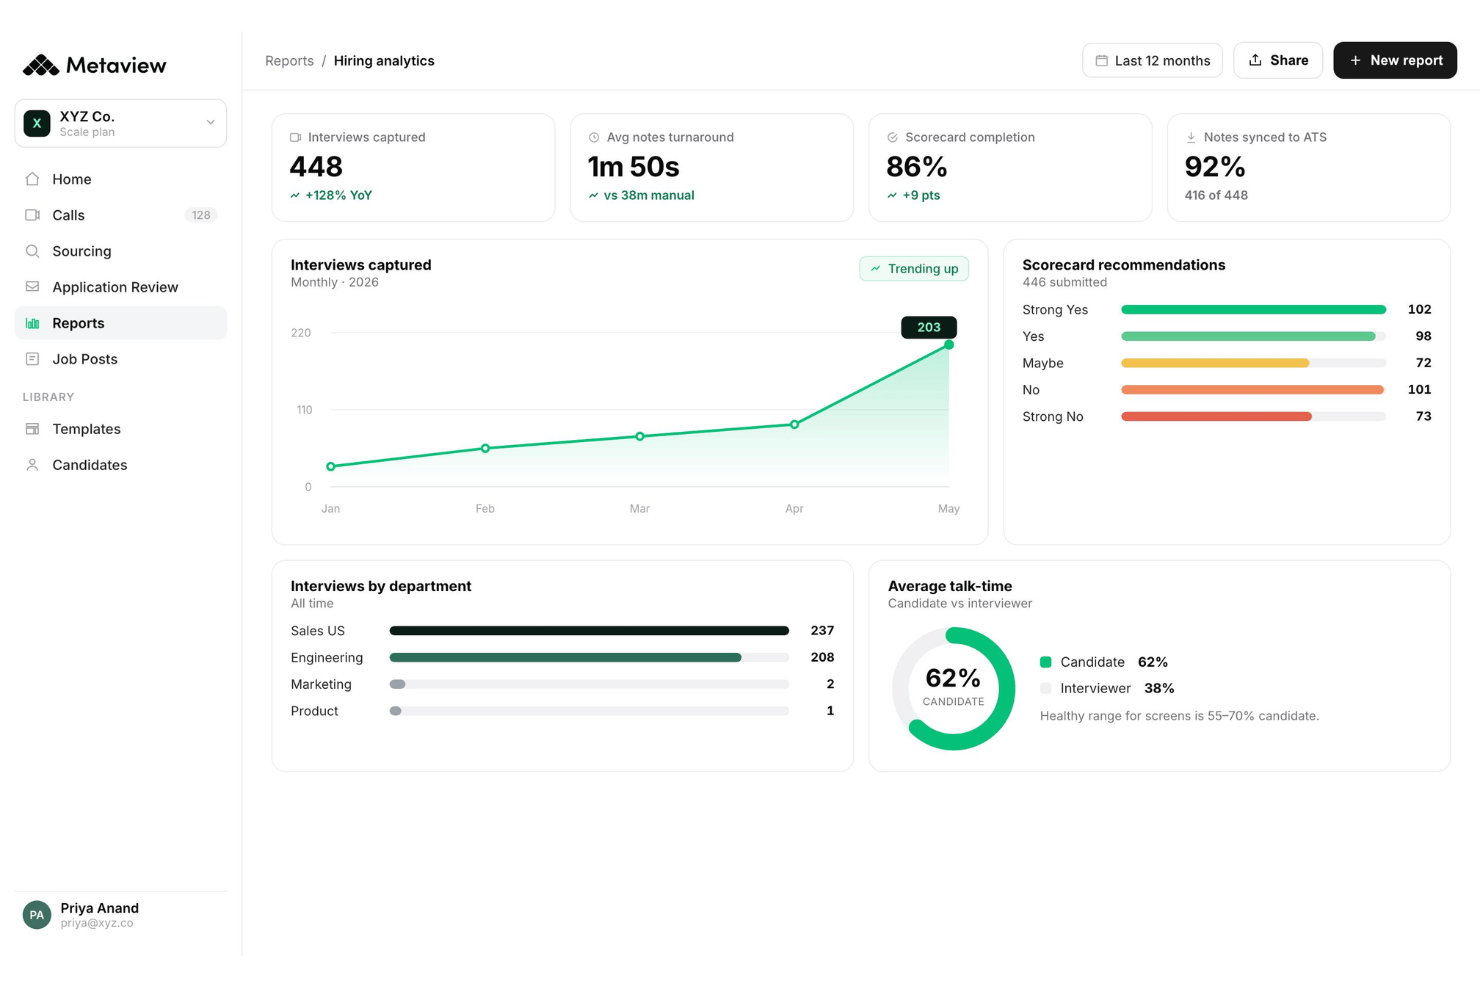Click the February data point on chart
The width and height of the screenshot is (1480, 987).
coord(485,448)
